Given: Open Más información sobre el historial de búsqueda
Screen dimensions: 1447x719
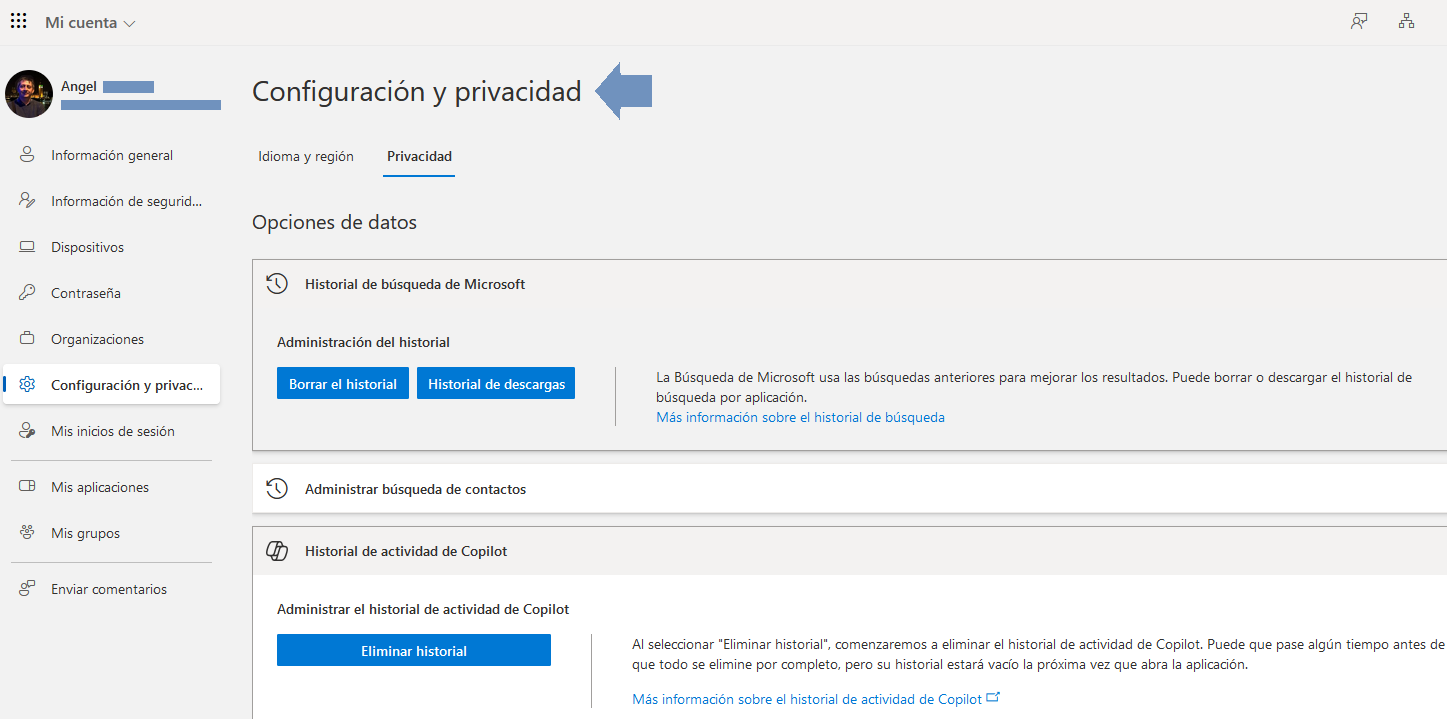Looking at the screenshot, I should 800,417.
